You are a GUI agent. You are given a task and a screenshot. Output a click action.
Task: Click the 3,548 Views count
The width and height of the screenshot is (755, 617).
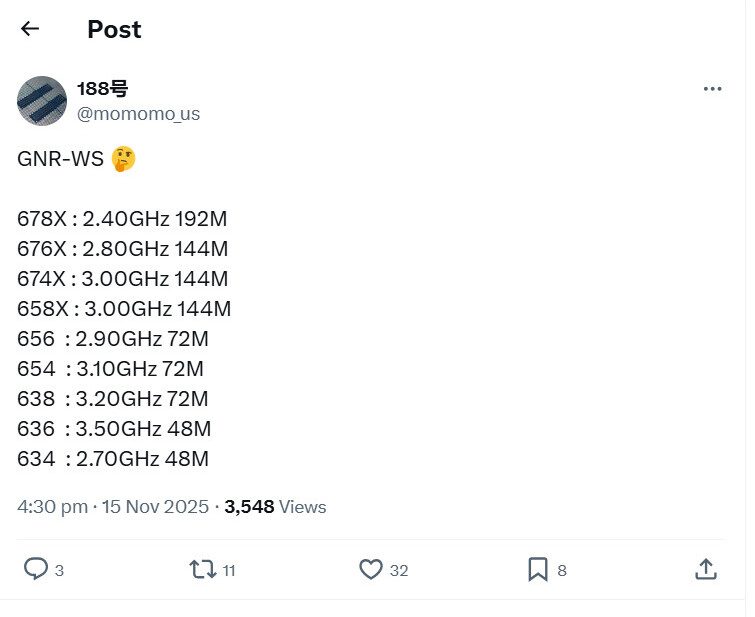[275, 507]
